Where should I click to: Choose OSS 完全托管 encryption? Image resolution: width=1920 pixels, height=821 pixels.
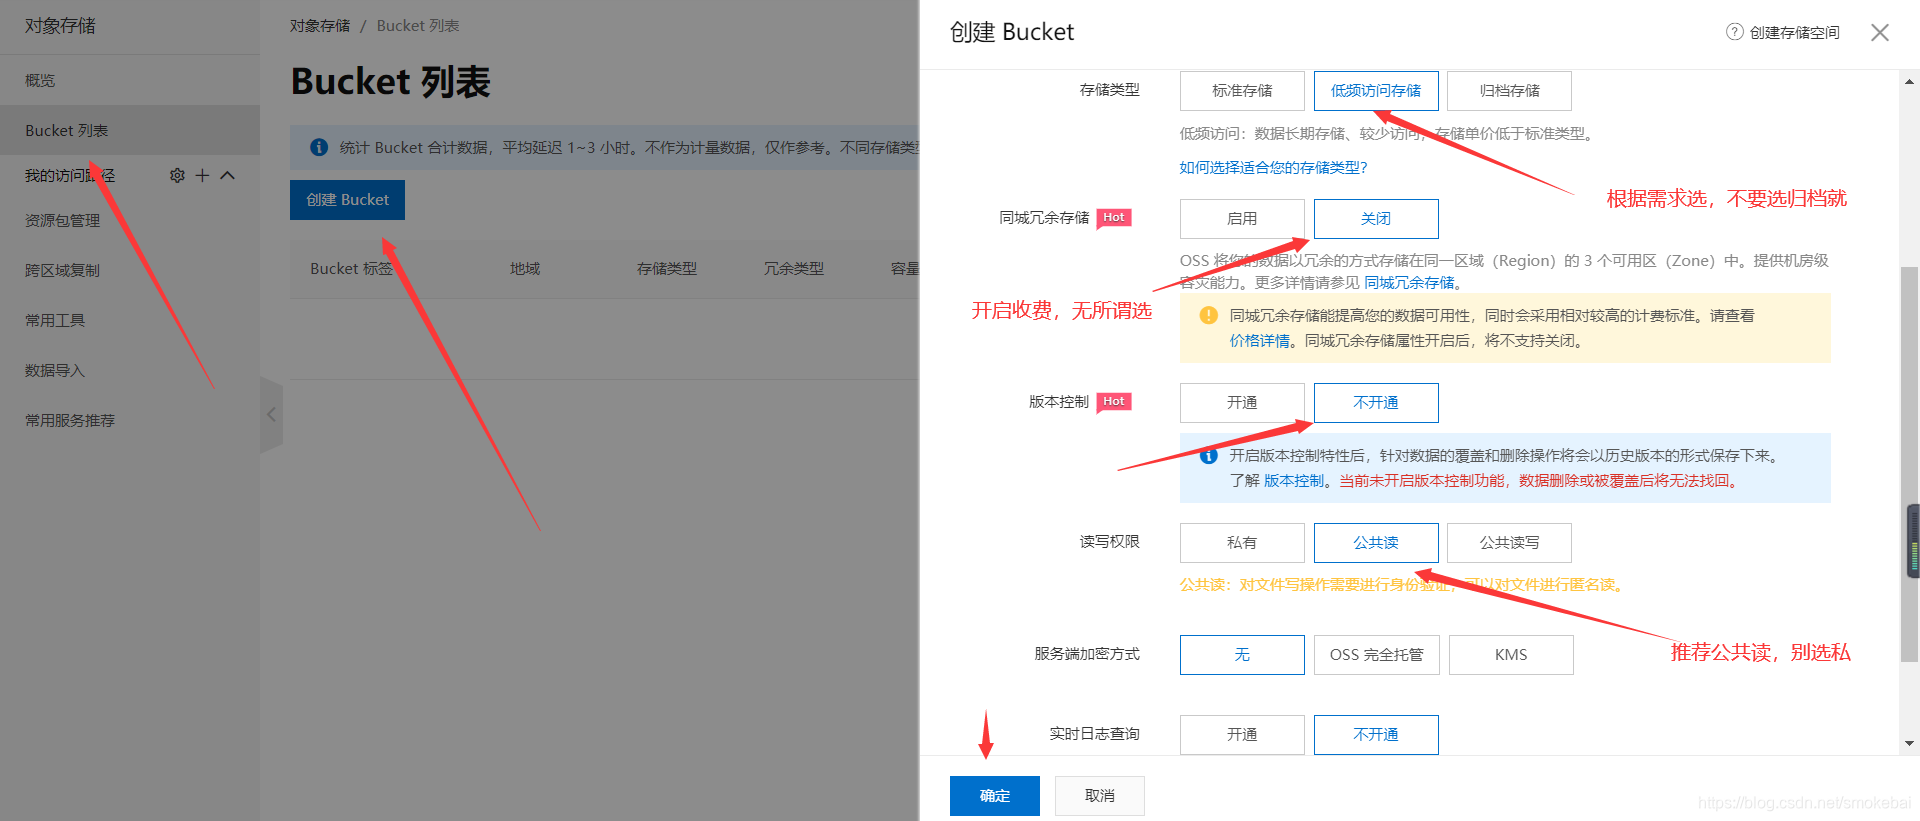coord(1376,655)
